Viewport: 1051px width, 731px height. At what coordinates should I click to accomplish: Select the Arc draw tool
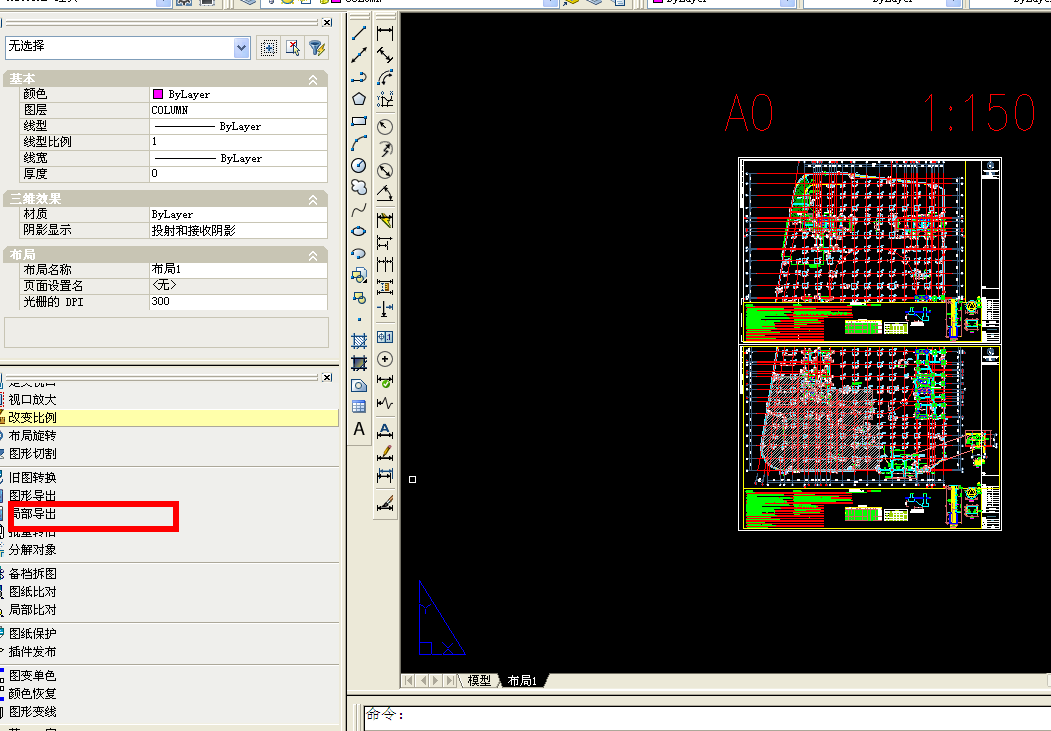coord(359,143)
